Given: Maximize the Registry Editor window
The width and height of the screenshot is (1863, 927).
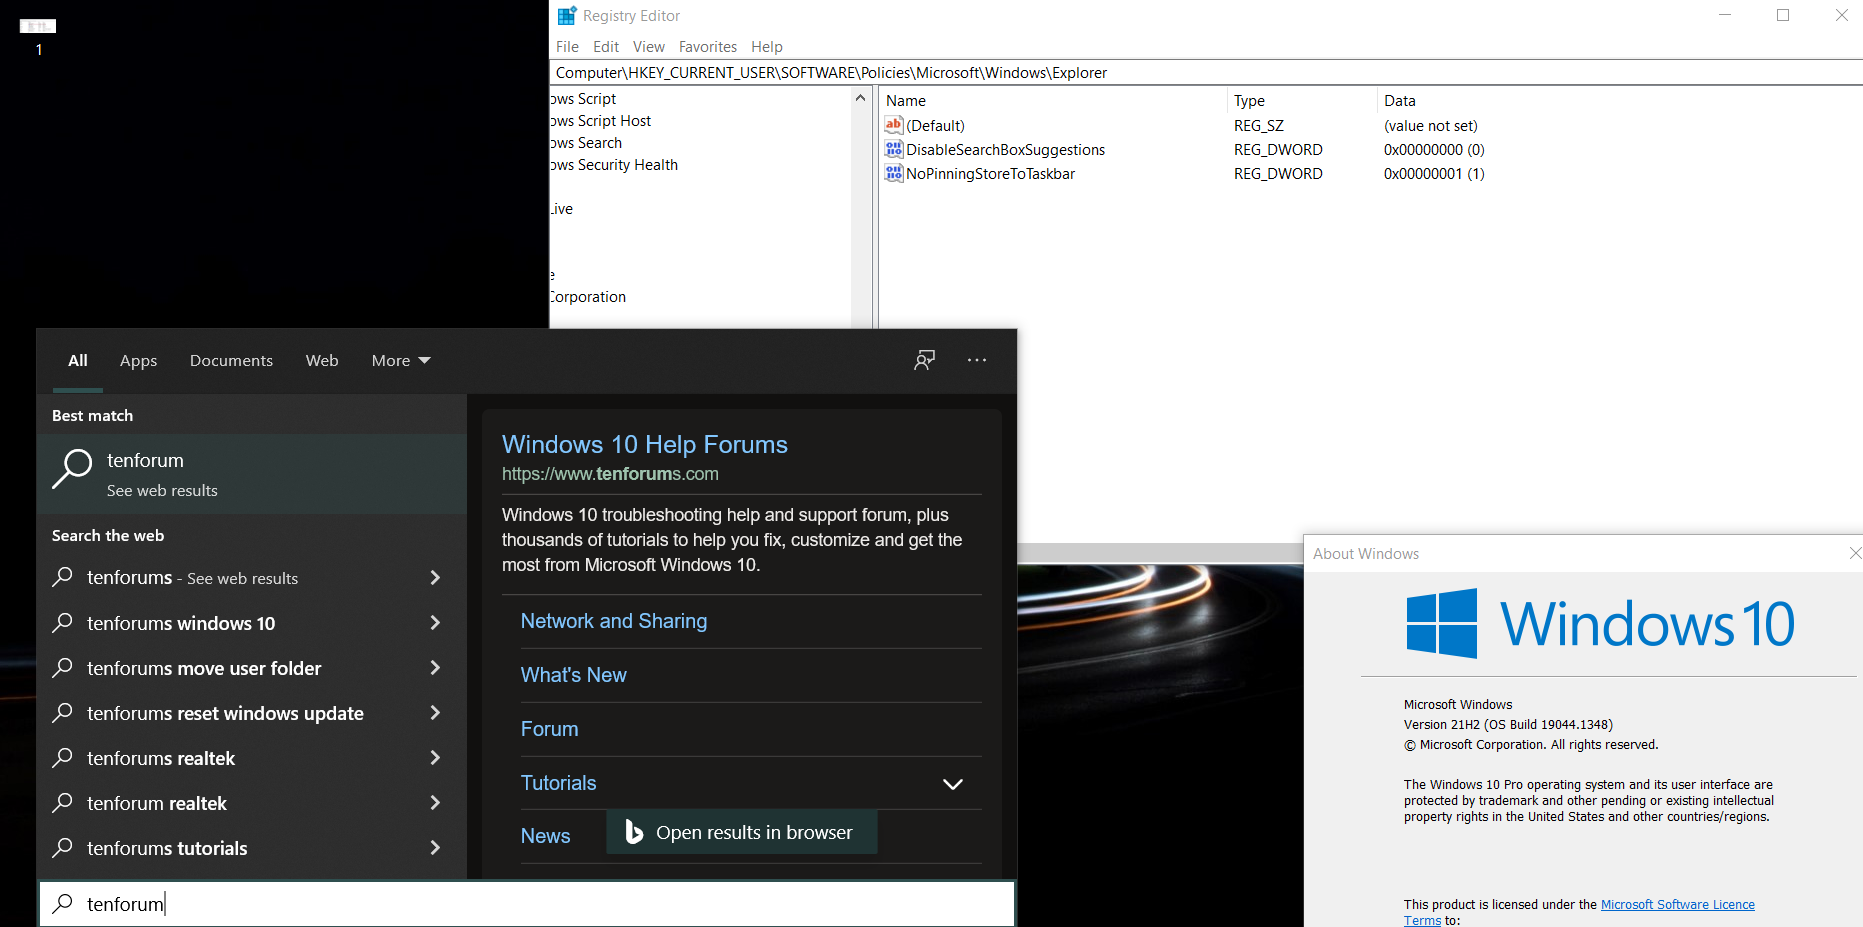Looking at the screenshot, I should (1783, 15).
